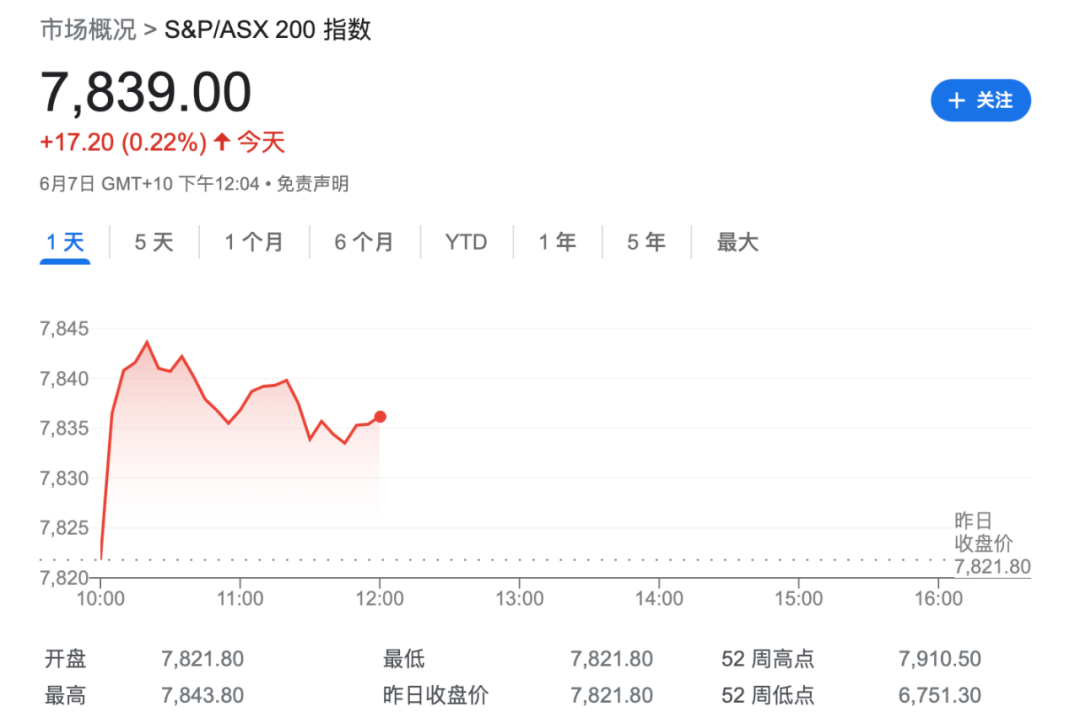The height and width of the screenshot is (728, 1080).
Task: Click the 最高 value 7,843.80
Action: tap(202, 696)
